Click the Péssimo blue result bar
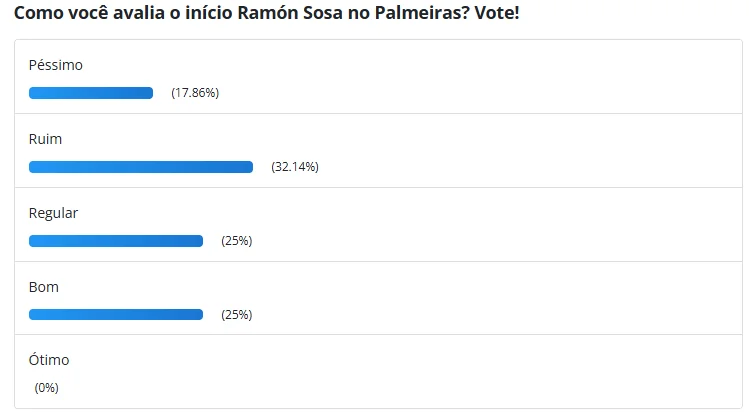Viewport: 749px width, 413px height. pyautogui.click(x=91, y=93)
